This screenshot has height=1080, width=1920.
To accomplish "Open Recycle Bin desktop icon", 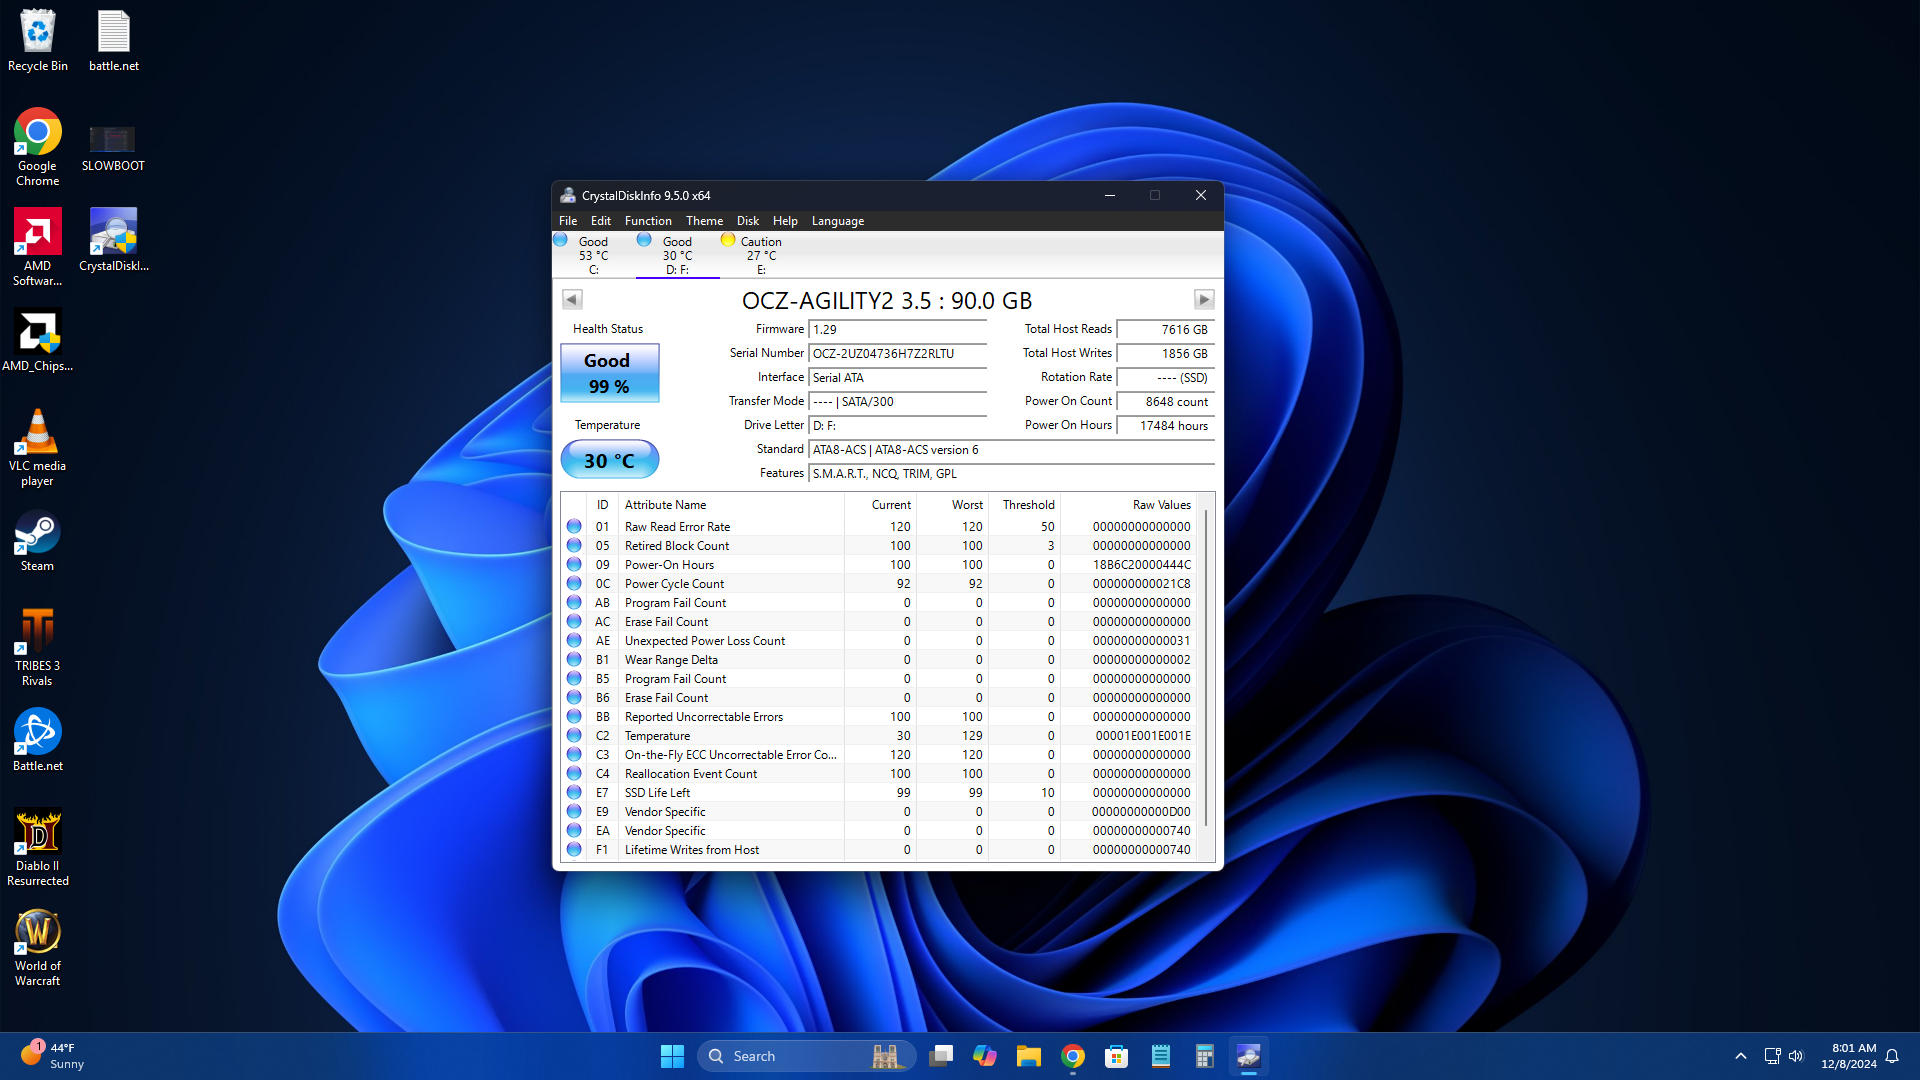I will pos(38,41).
